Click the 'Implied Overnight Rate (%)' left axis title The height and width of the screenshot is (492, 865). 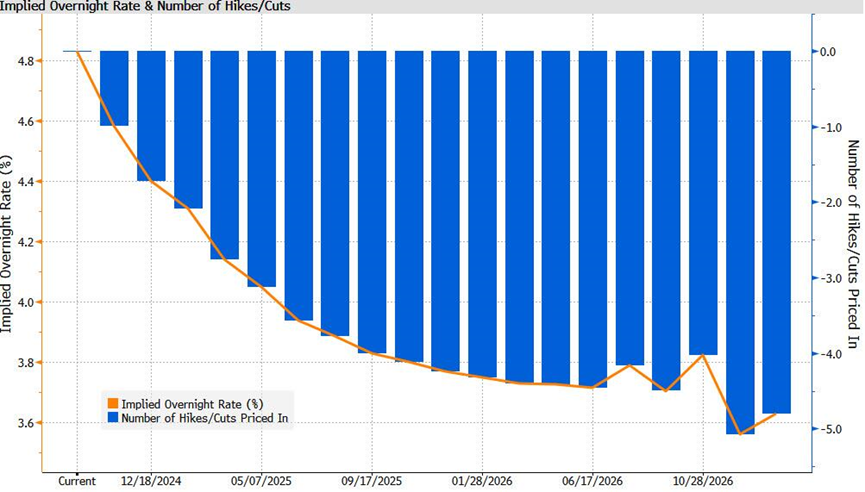(x=6, y=244)
